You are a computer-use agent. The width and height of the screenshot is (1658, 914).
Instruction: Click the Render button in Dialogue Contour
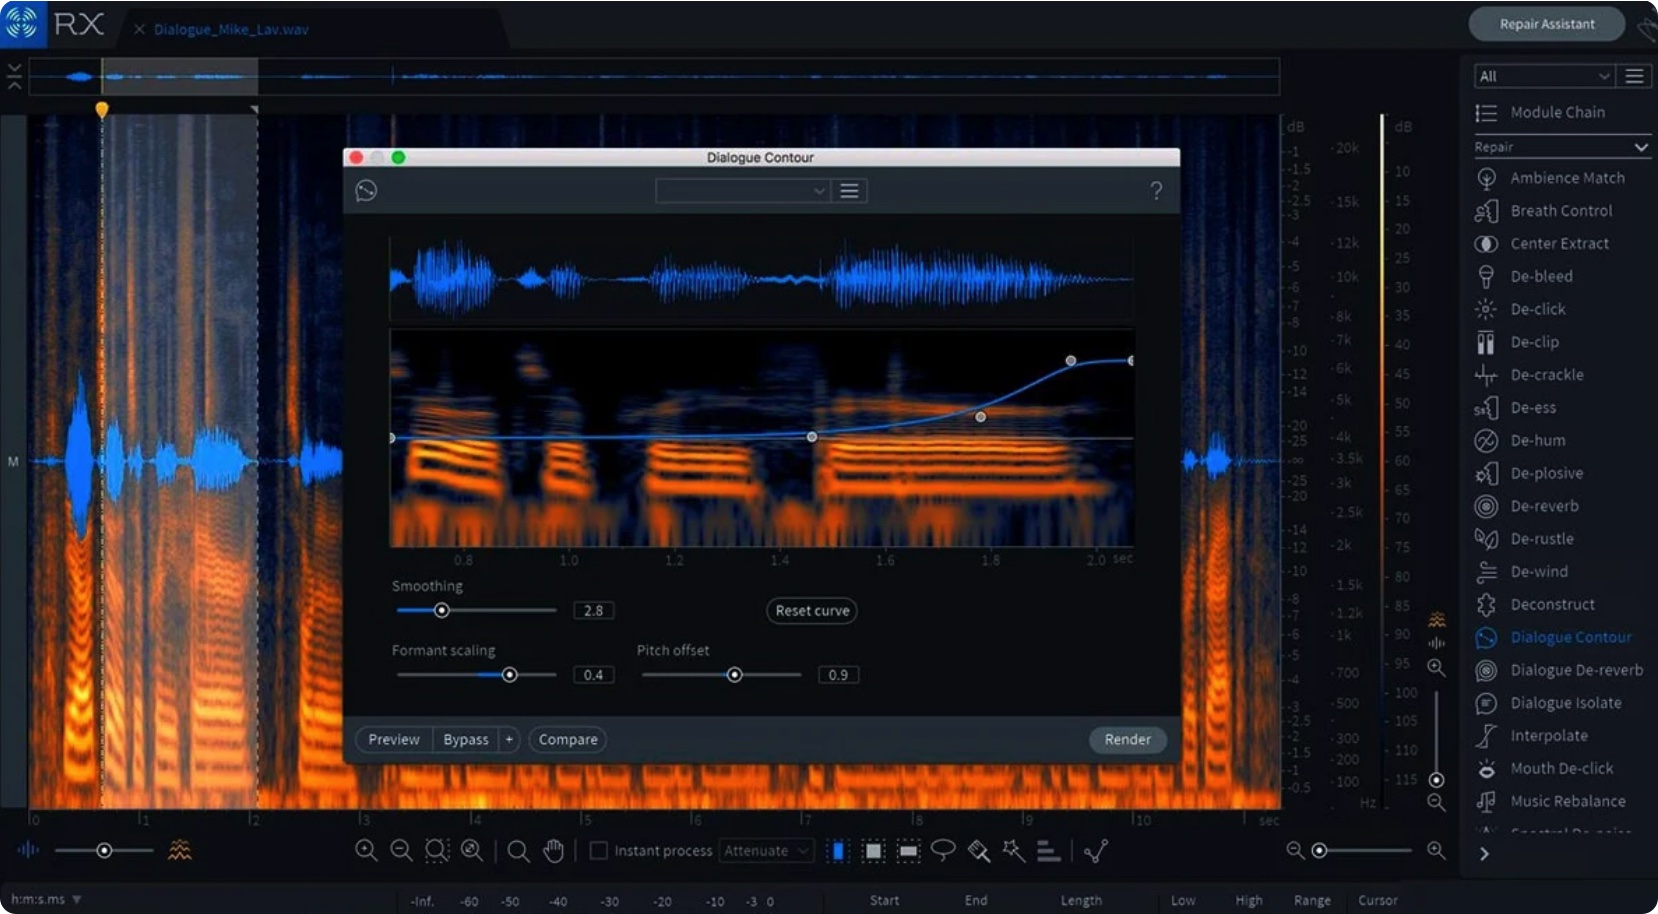pos(1127,739)
